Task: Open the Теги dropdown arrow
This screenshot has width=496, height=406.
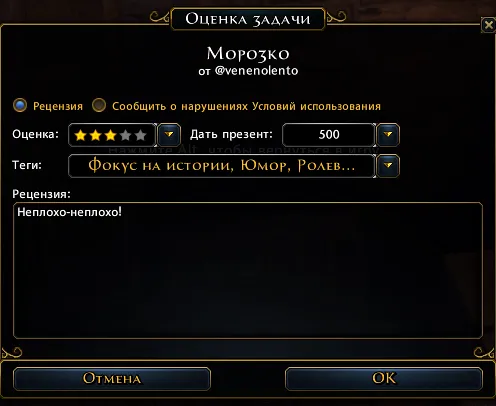Action: (388, 166)
